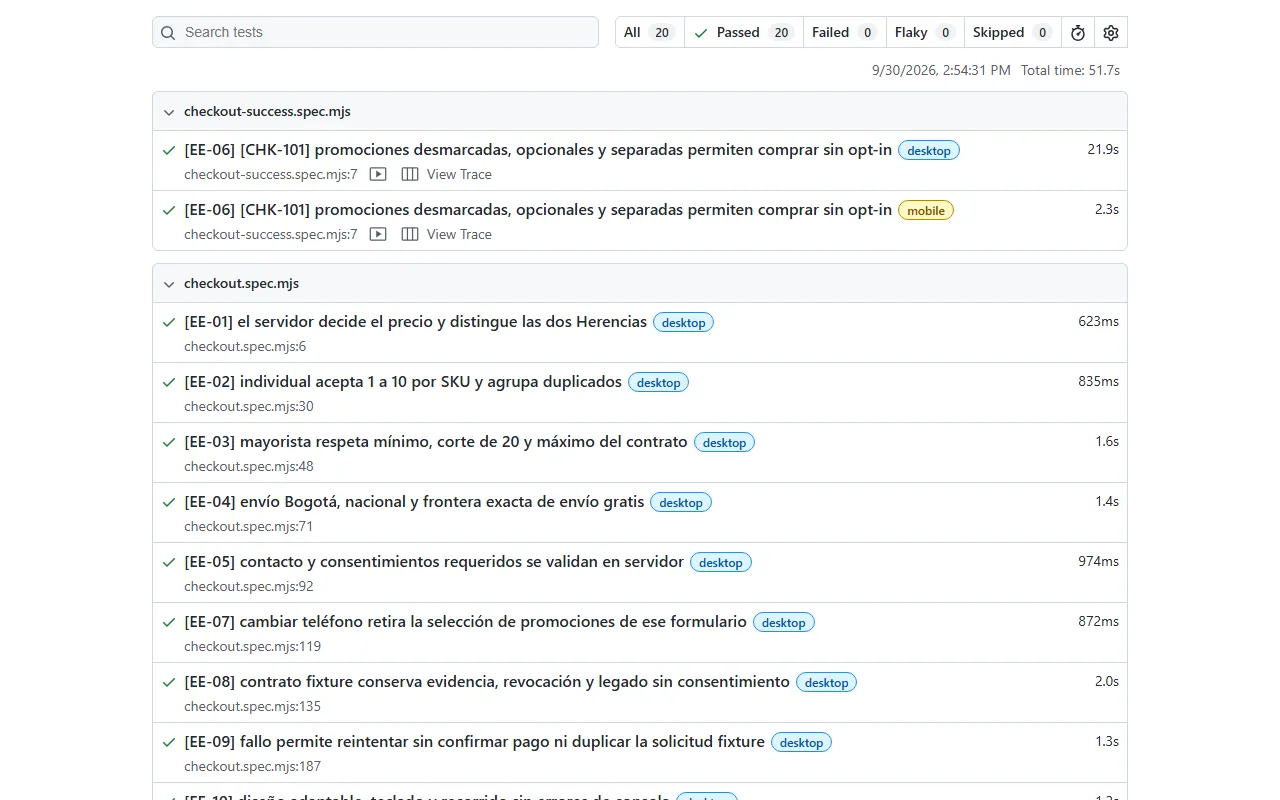Click the desktop tag on the EE-07 row
Viewport: 1280px width, 800px height.
[x=784, y=623]
